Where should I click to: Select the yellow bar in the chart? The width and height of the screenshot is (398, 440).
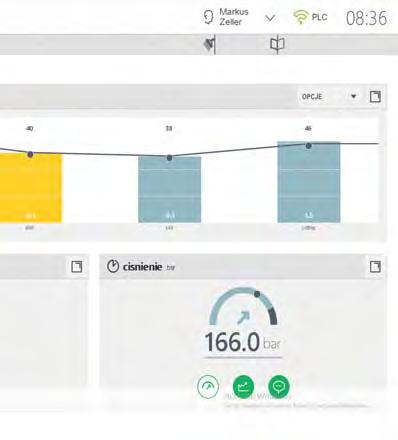[31, 188]
